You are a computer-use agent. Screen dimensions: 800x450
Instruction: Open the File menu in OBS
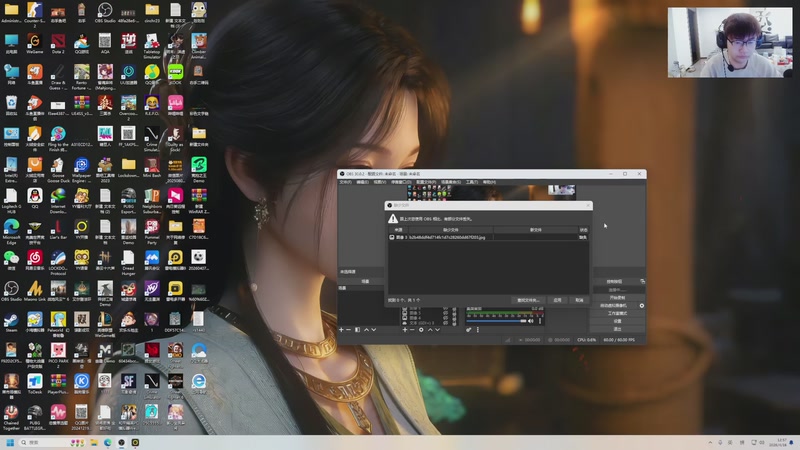(x=345, y=182)
